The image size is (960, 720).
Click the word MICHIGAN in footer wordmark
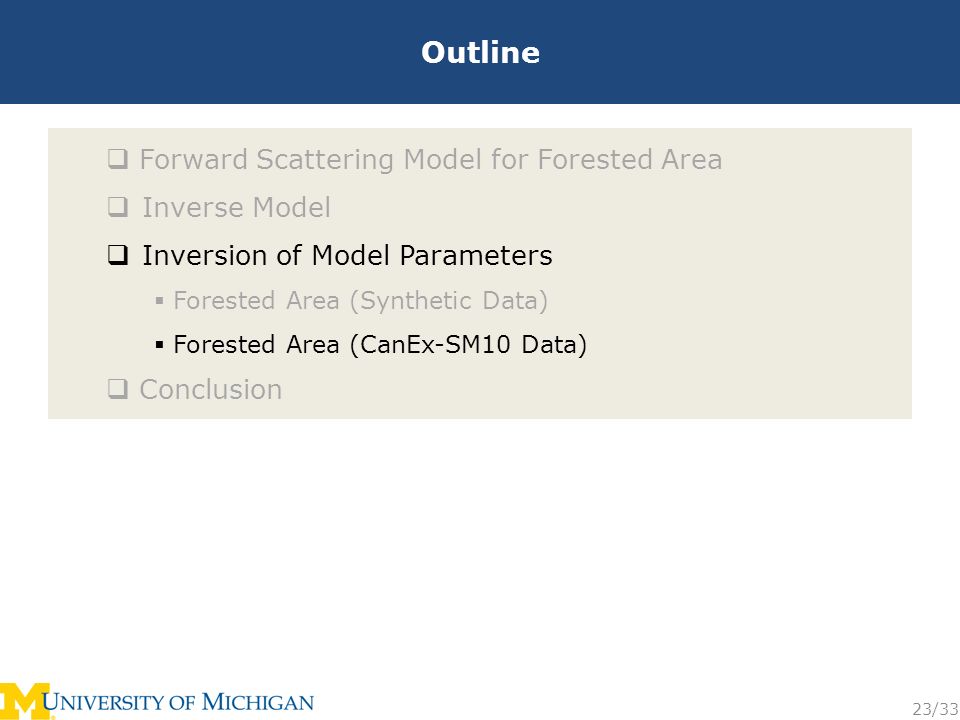(x=258, y=702)
